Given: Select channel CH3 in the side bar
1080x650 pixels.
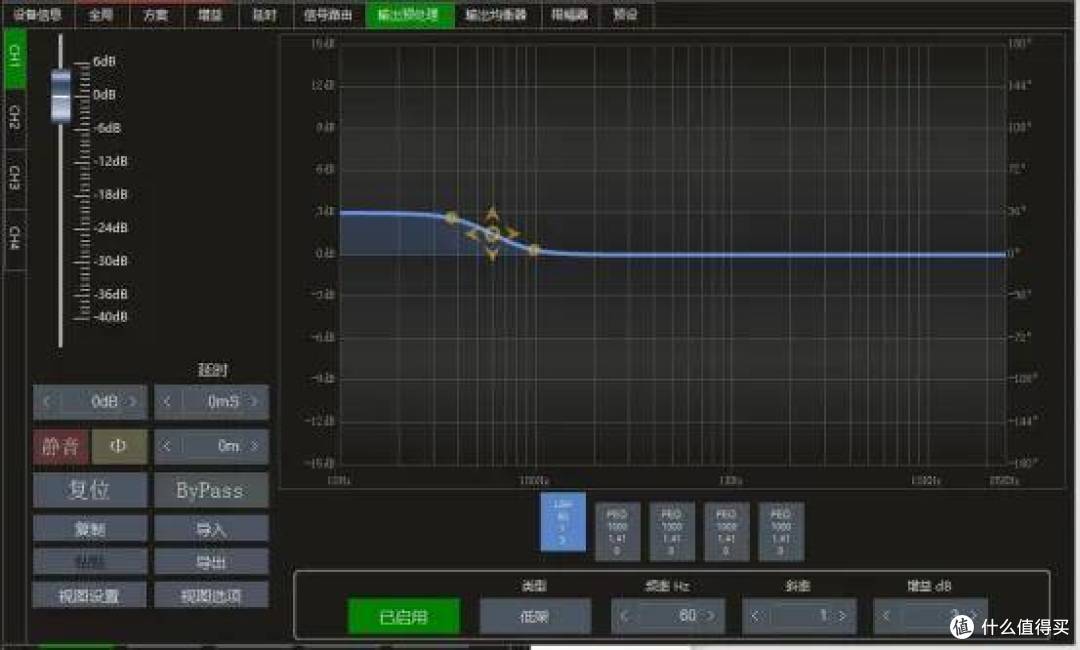Looking at the screenshot, I should coord(14,178).
